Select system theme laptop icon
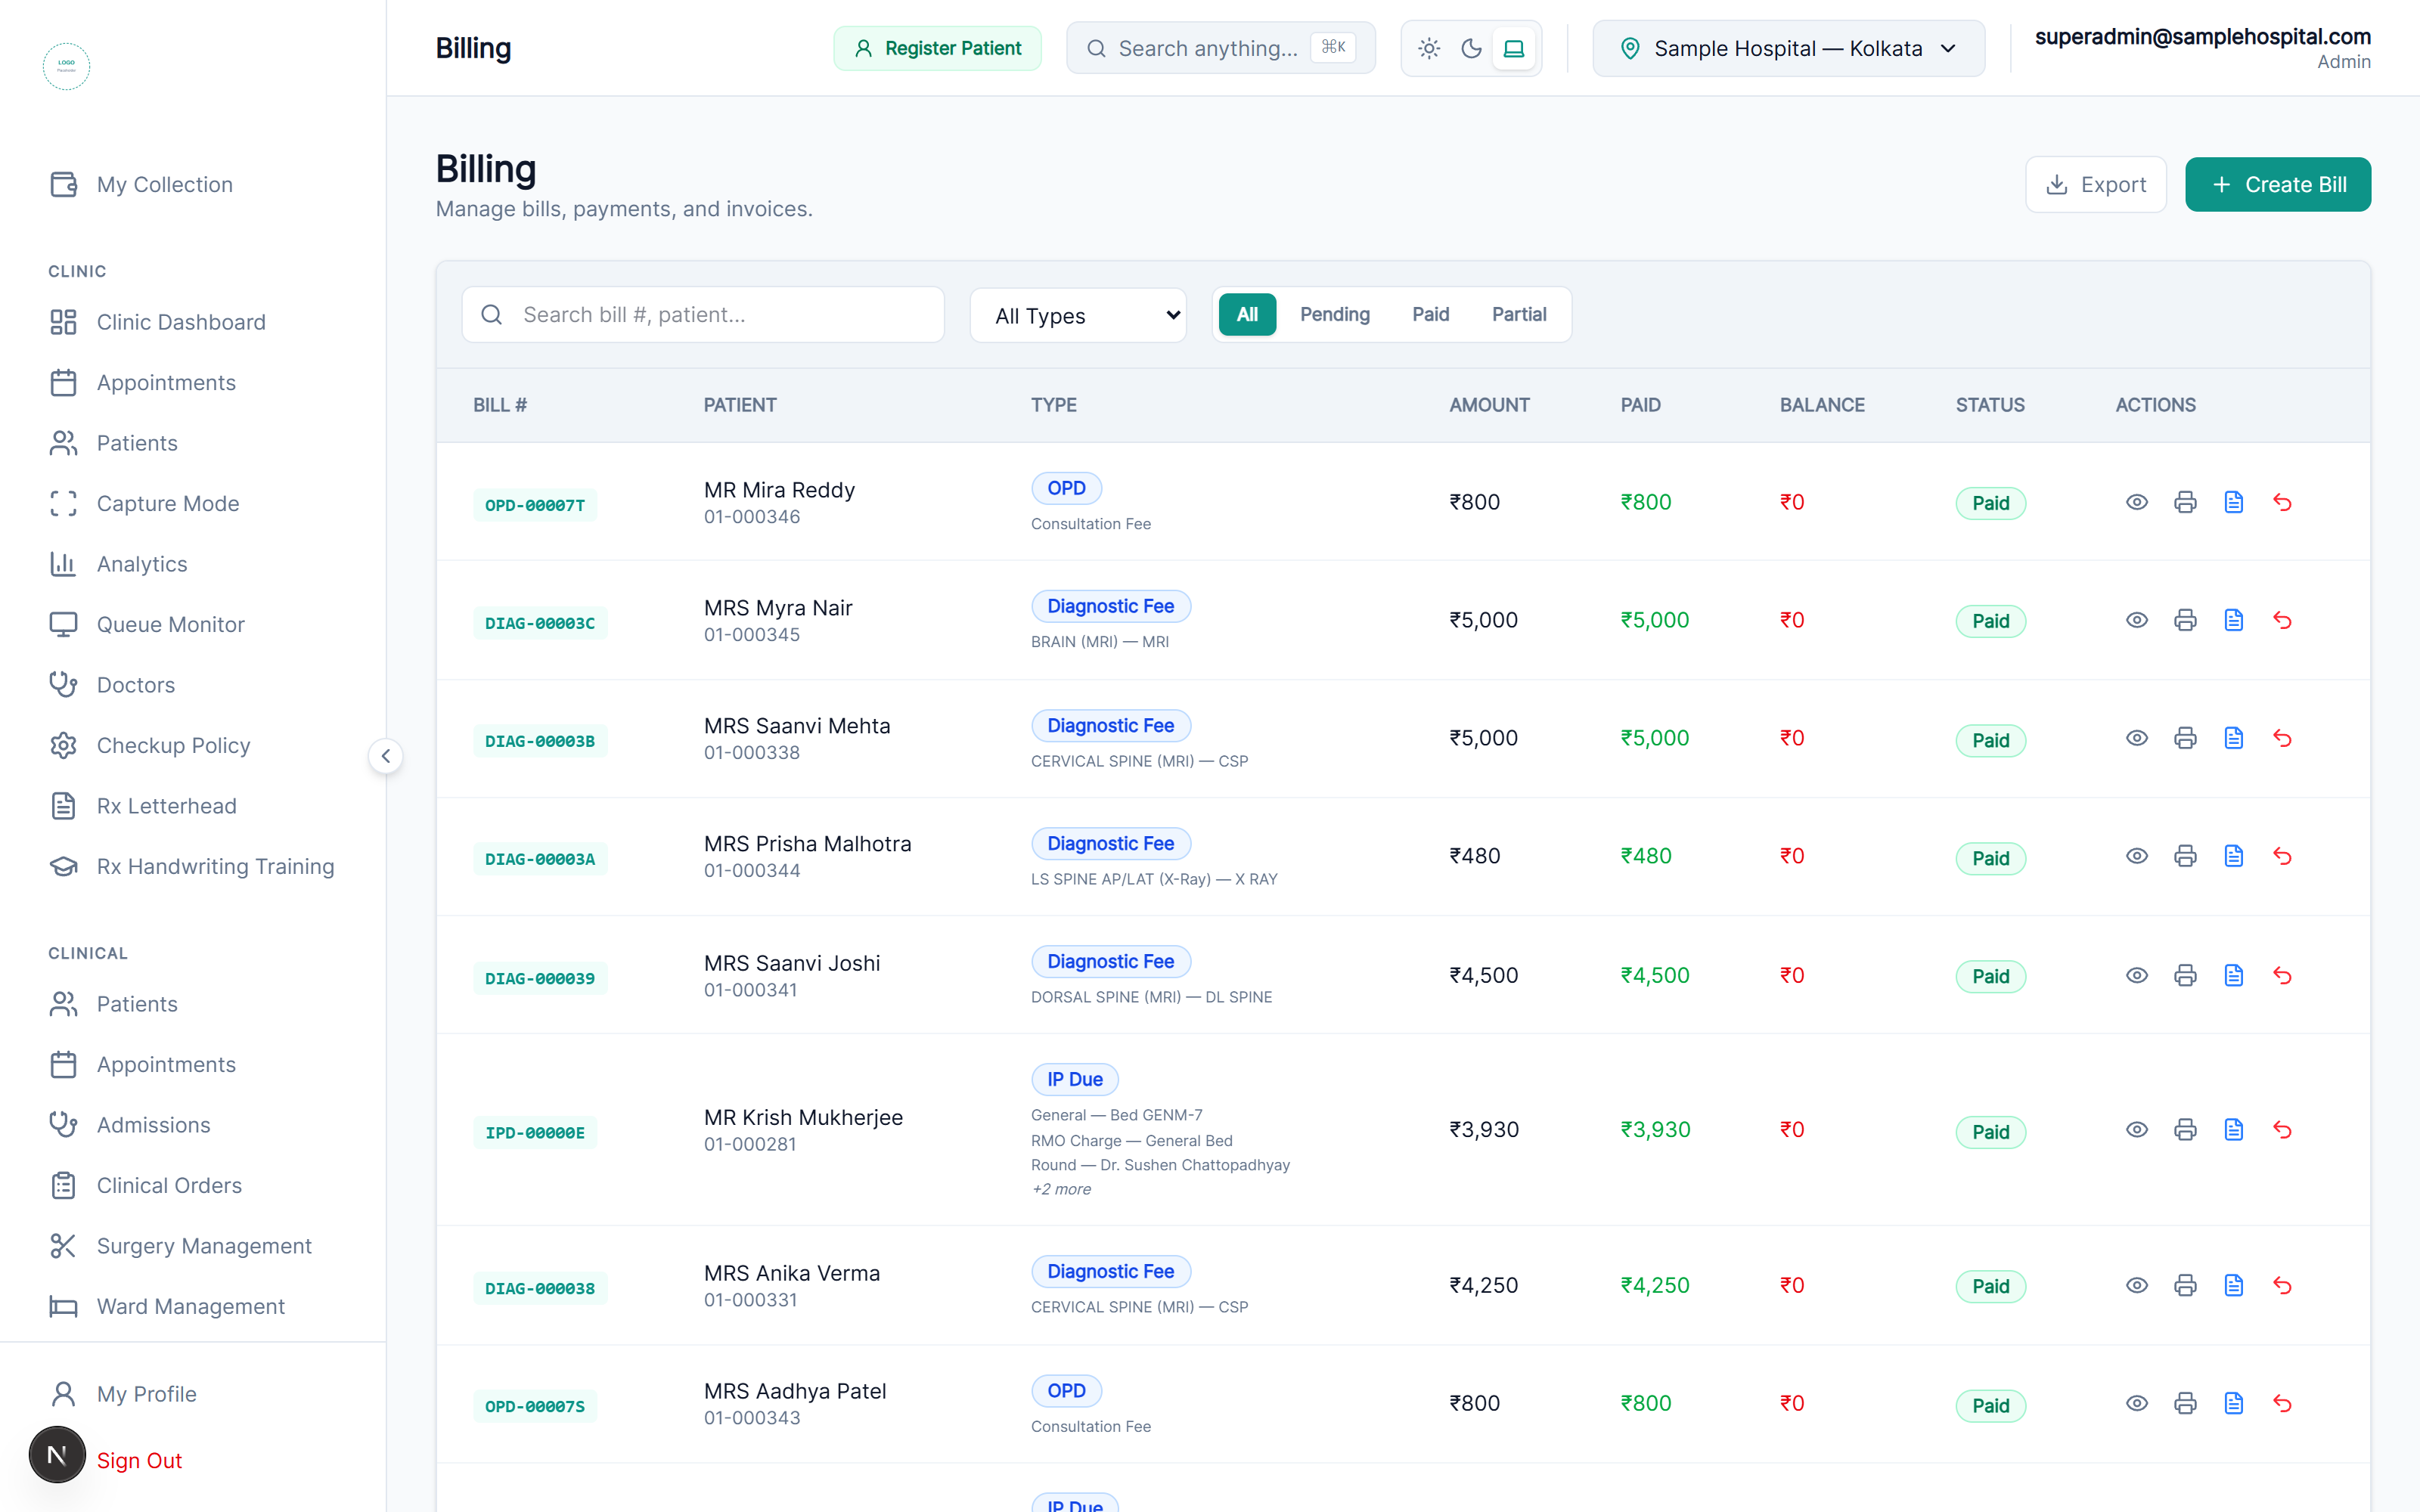2420x1512 pixels. pyautogui.click(x=1513, y=48)
